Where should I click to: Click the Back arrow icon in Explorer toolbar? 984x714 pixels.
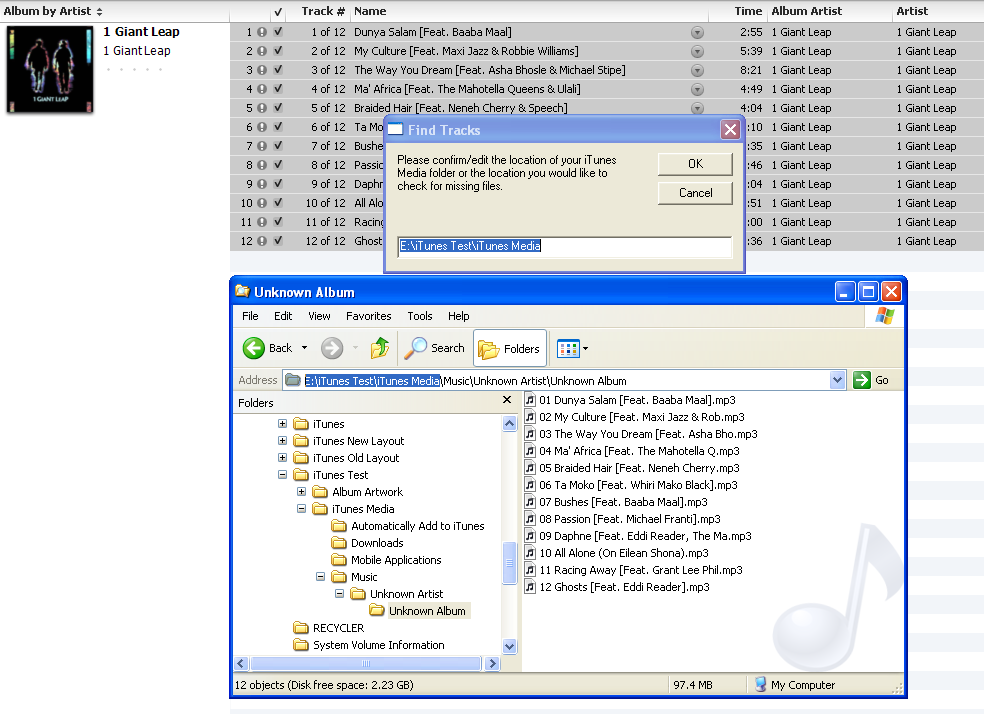pos(254,348)
